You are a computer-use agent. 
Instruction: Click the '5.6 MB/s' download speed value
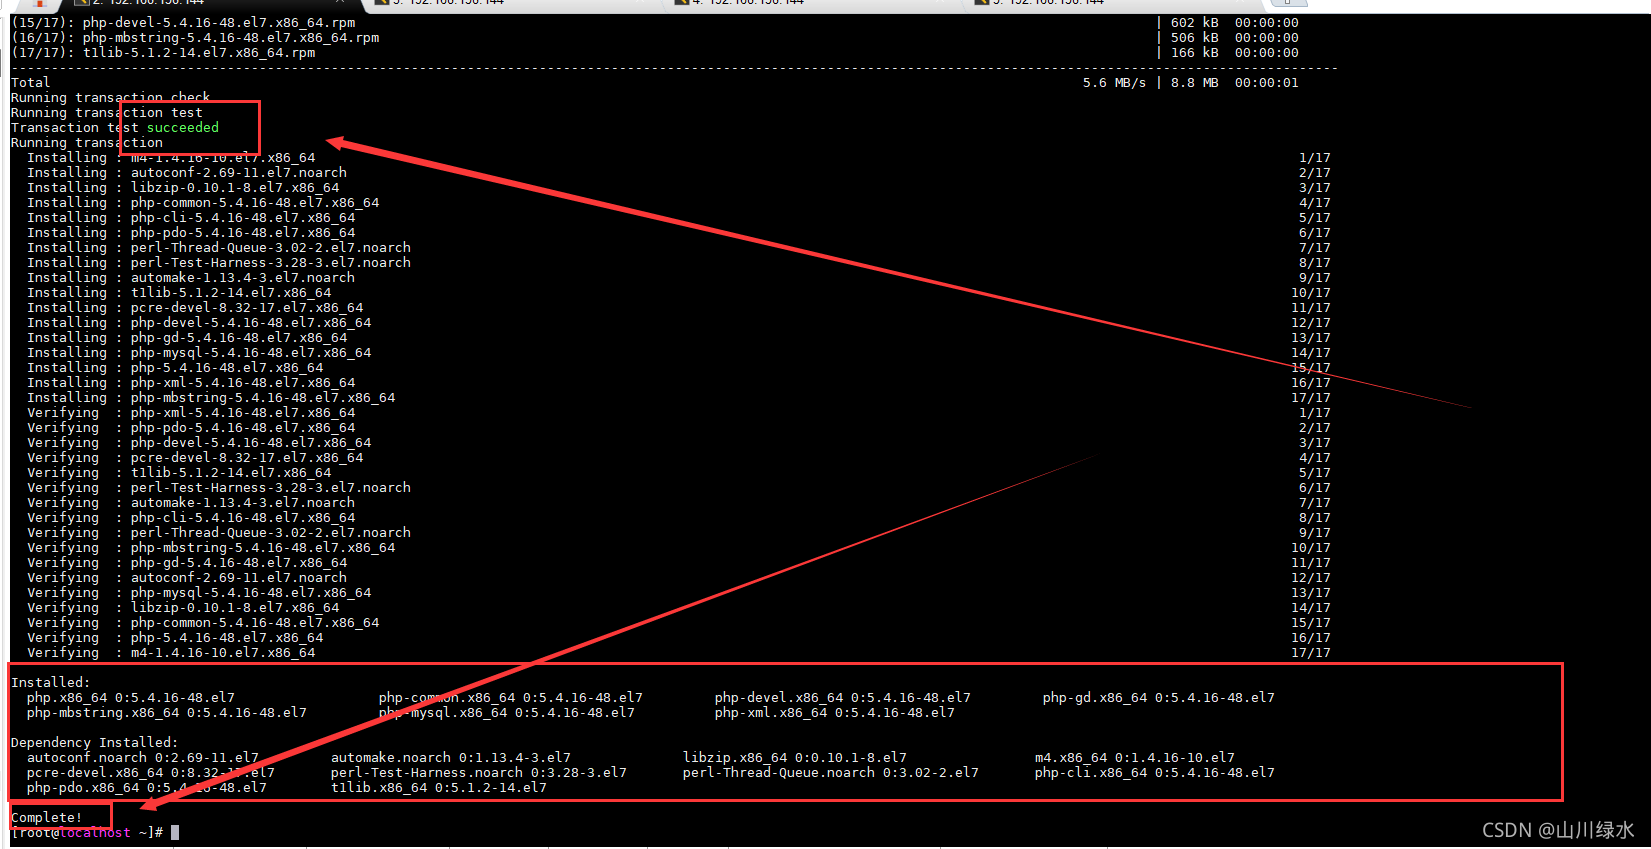tap(1115, 82)
